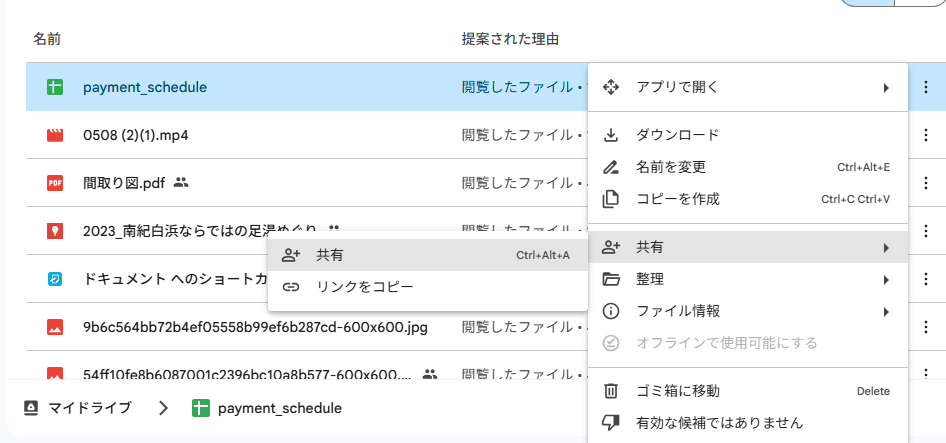Image resolution: width=946 pixels, height=443 pixels.
Task: Choose 'リンクをコピー' submenu item
Action: pyautogui.click(x=428, y=287)
